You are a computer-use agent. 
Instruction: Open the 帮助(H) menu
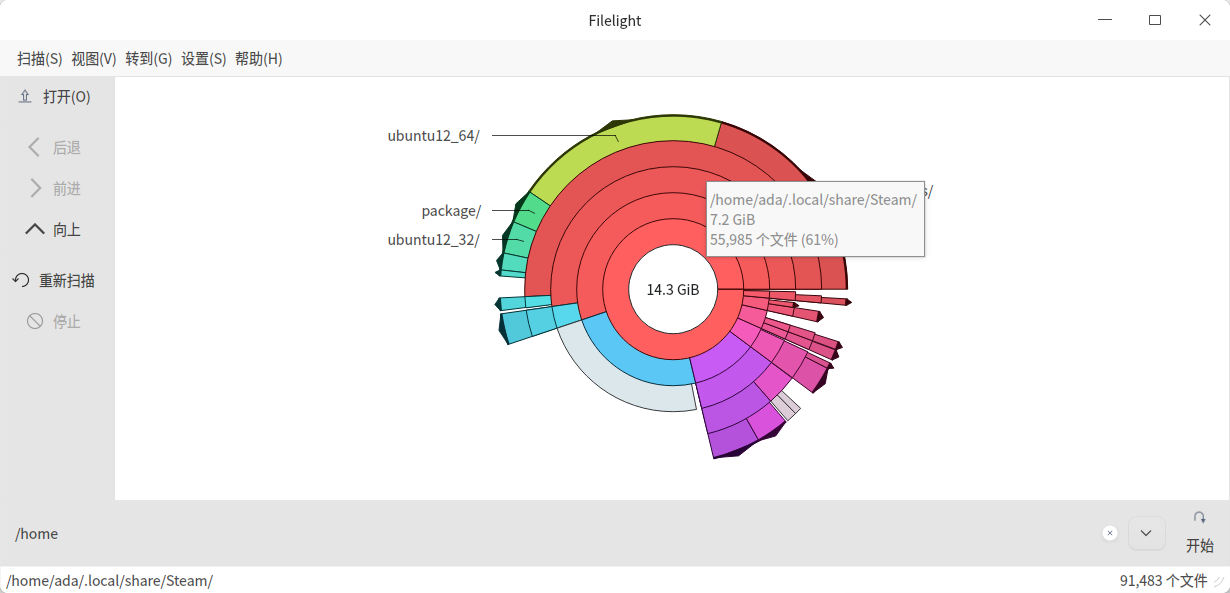coord(259,59)
